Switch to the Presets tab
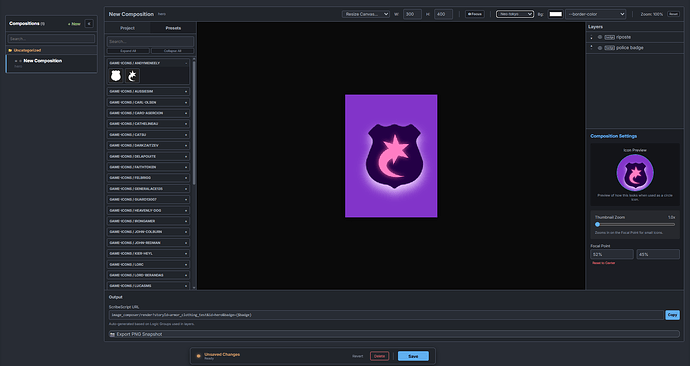Screen dimensions: 690x366 (x=173, y=28)
